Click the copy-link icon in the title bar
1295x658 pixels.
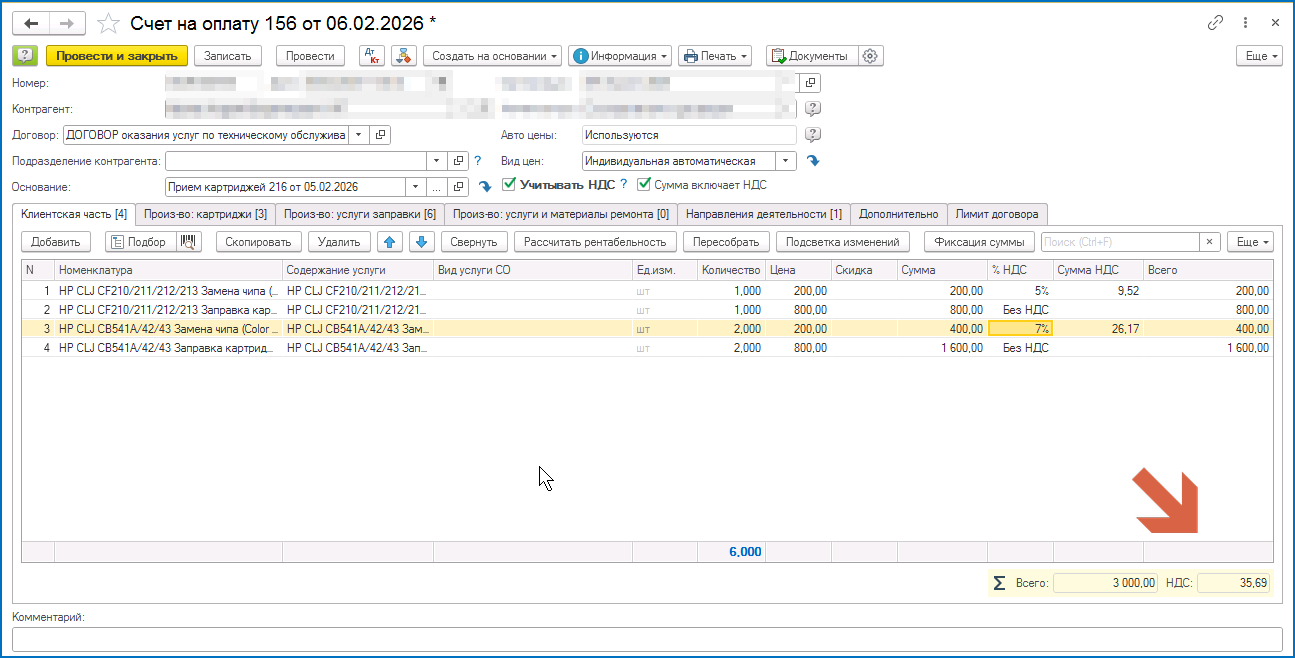point(1216,23)
